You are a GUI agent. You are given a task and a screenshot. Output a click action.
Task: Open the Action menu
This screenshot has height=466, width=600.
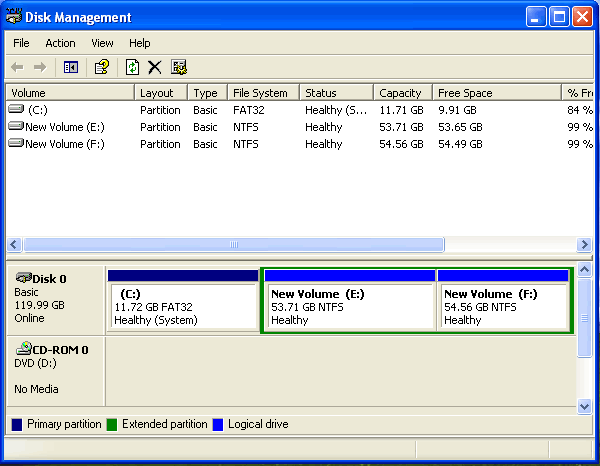(60, 43)
